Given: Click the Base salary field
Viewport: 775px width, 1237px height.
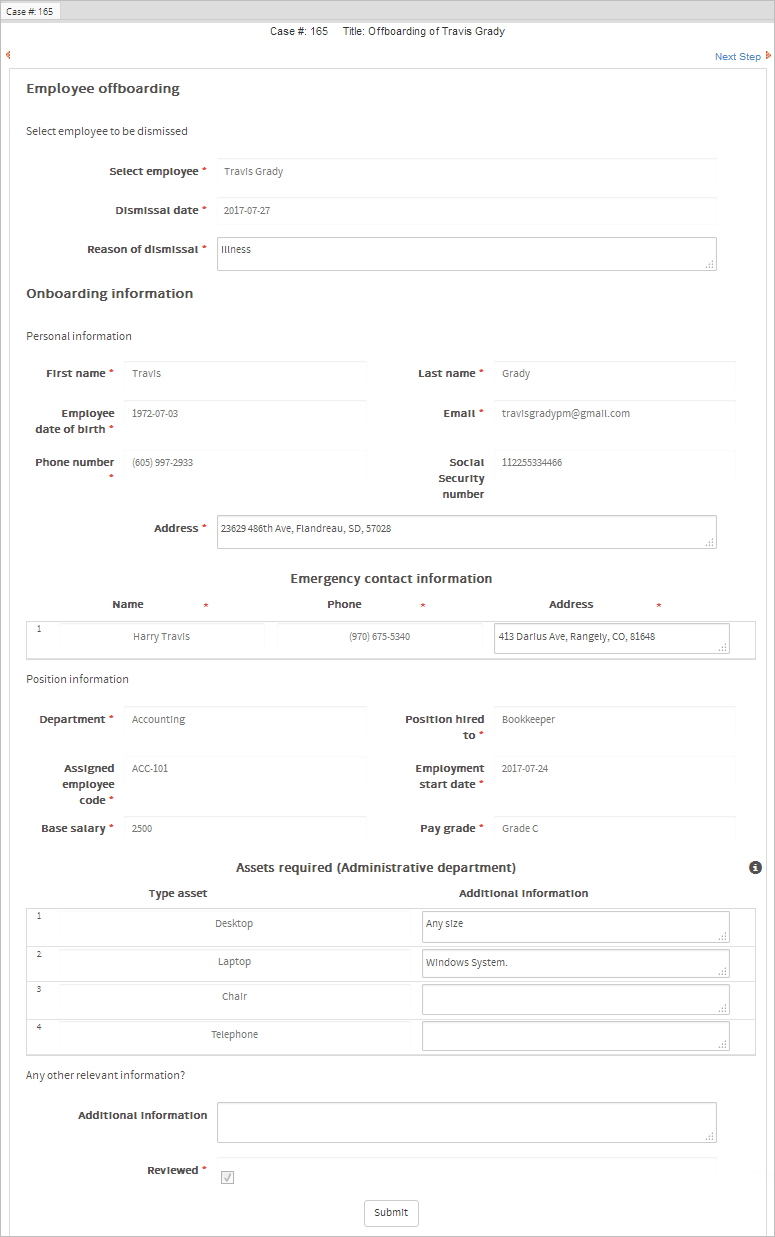Looking at the screenshot, I should tap(245, 829).
